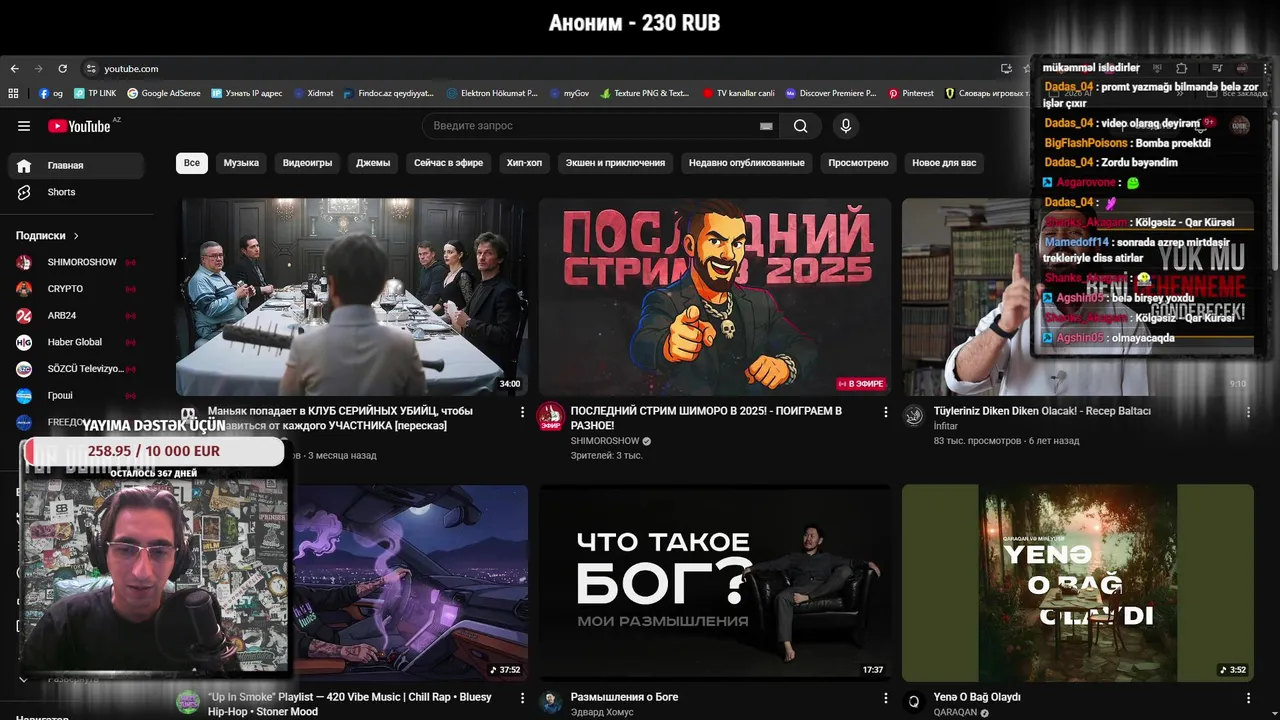The width and height of the screenshot is (1280, 720).
Task: Click the QARAQAN channel avatar
Action: click(x=914, y=702)
